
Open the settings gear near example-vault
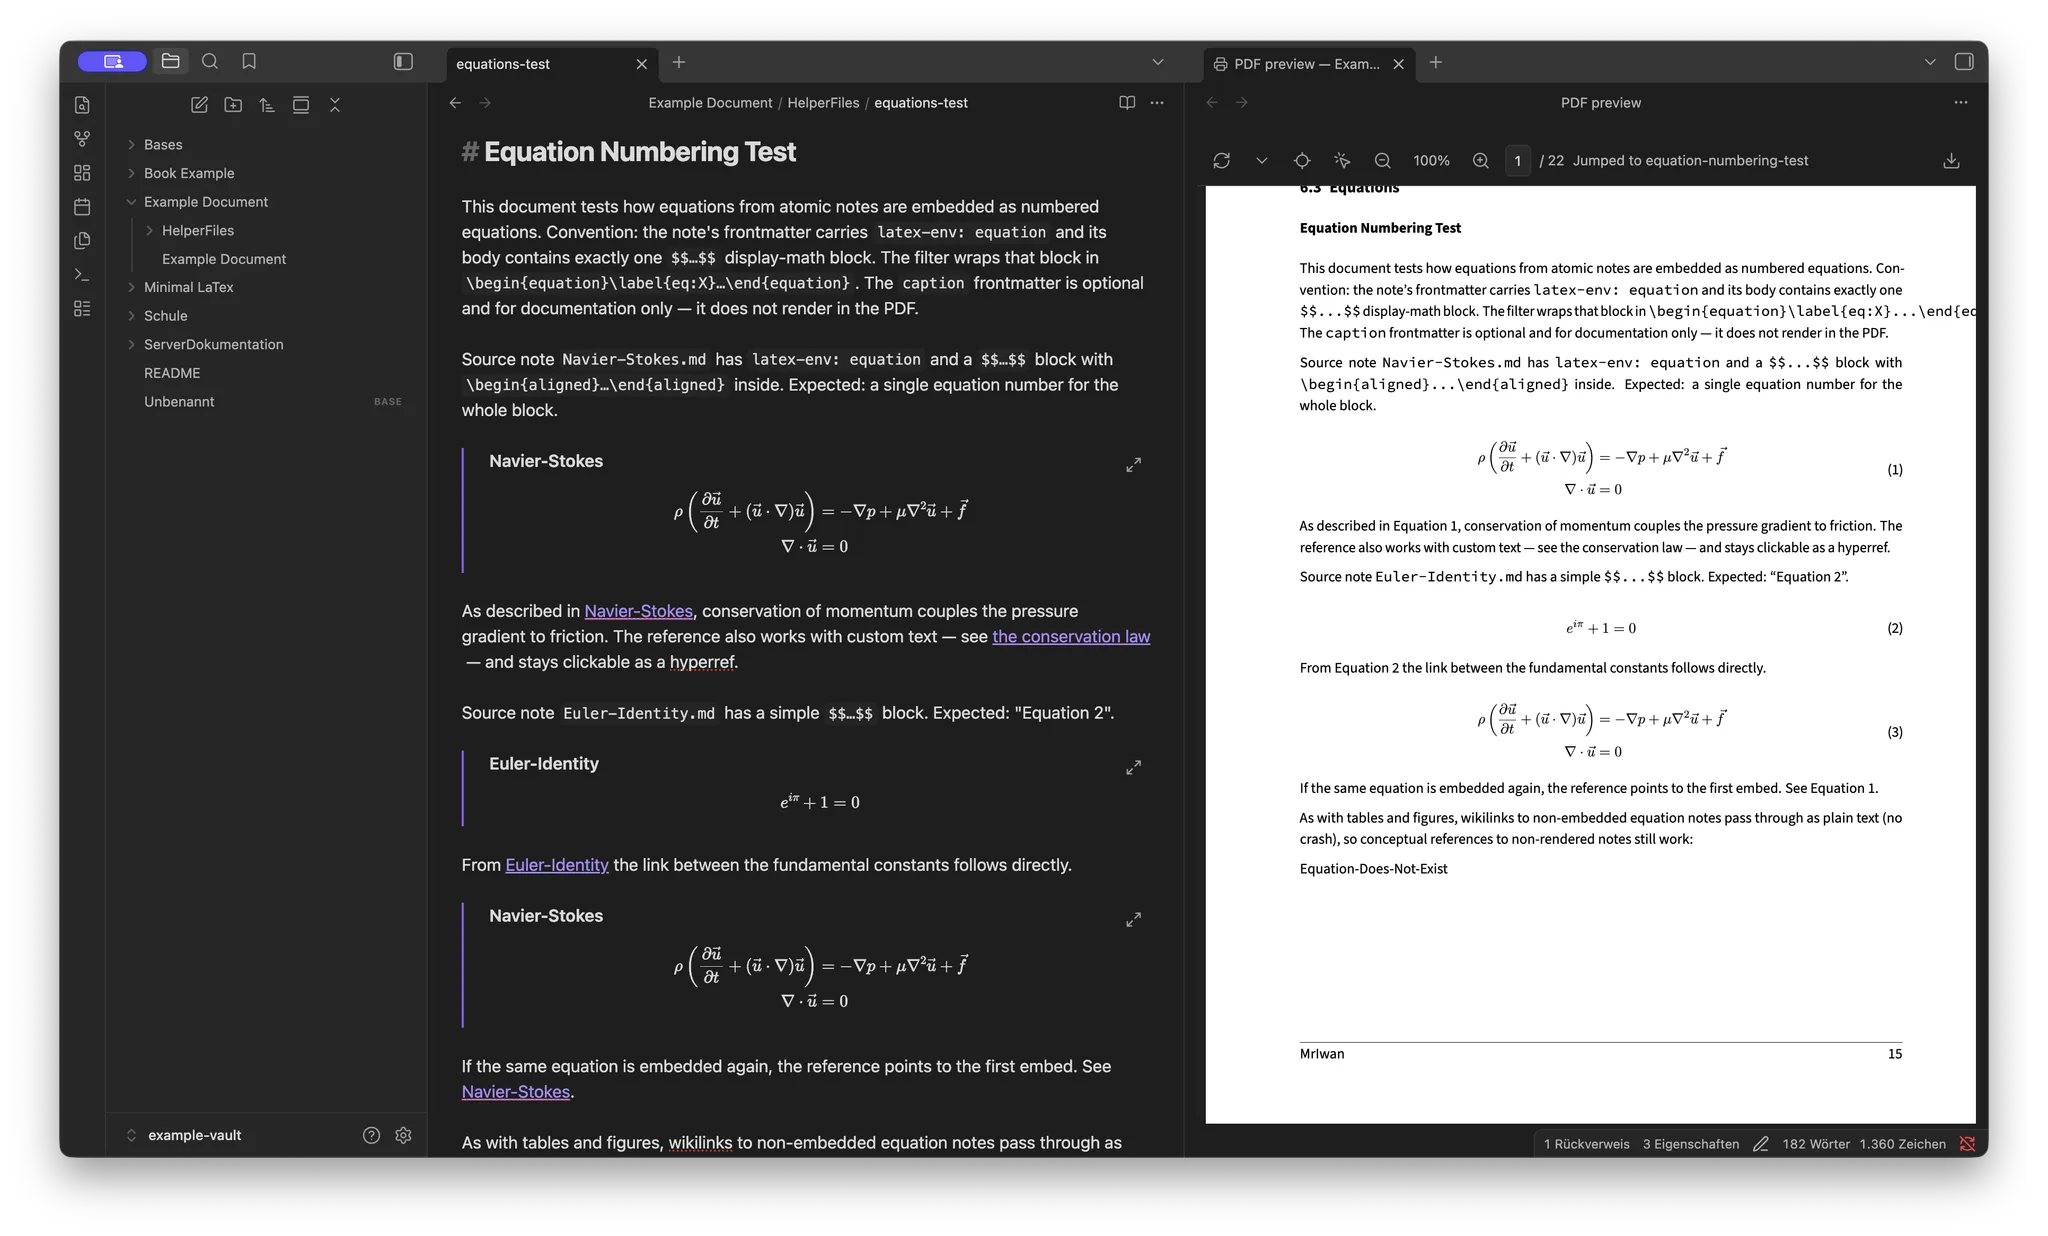[x=404, y=1135]
